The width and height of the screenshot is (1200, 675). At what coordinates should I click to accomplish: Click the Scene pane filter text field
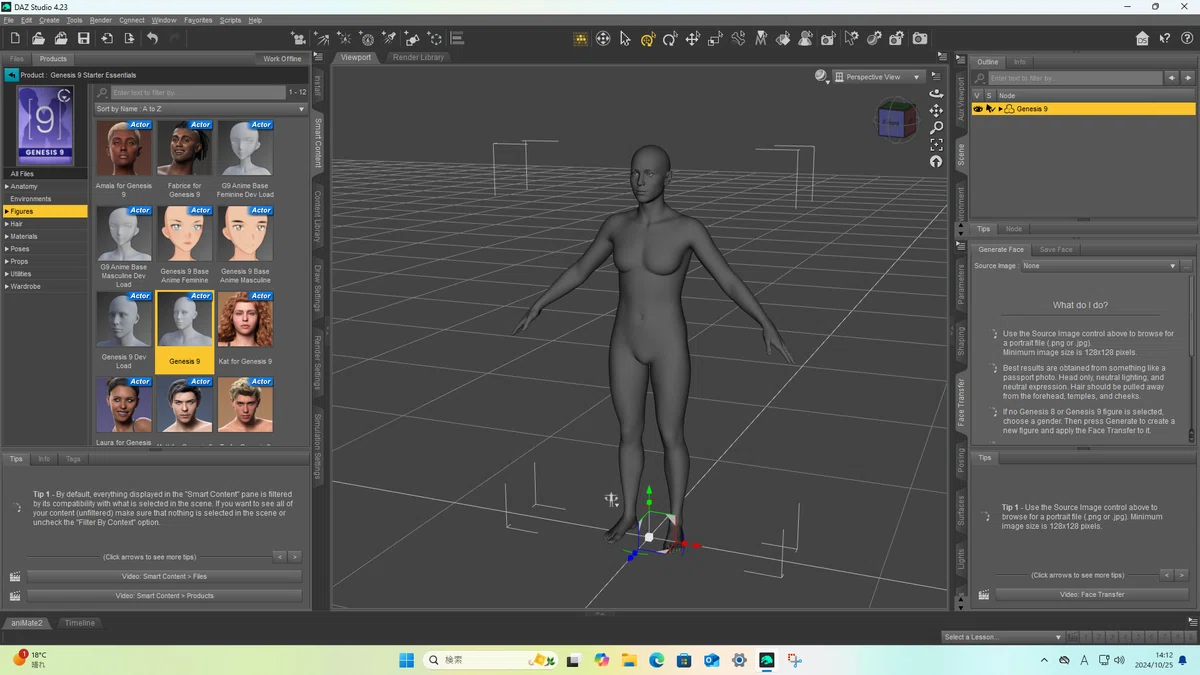click(x=1074, y=78)
